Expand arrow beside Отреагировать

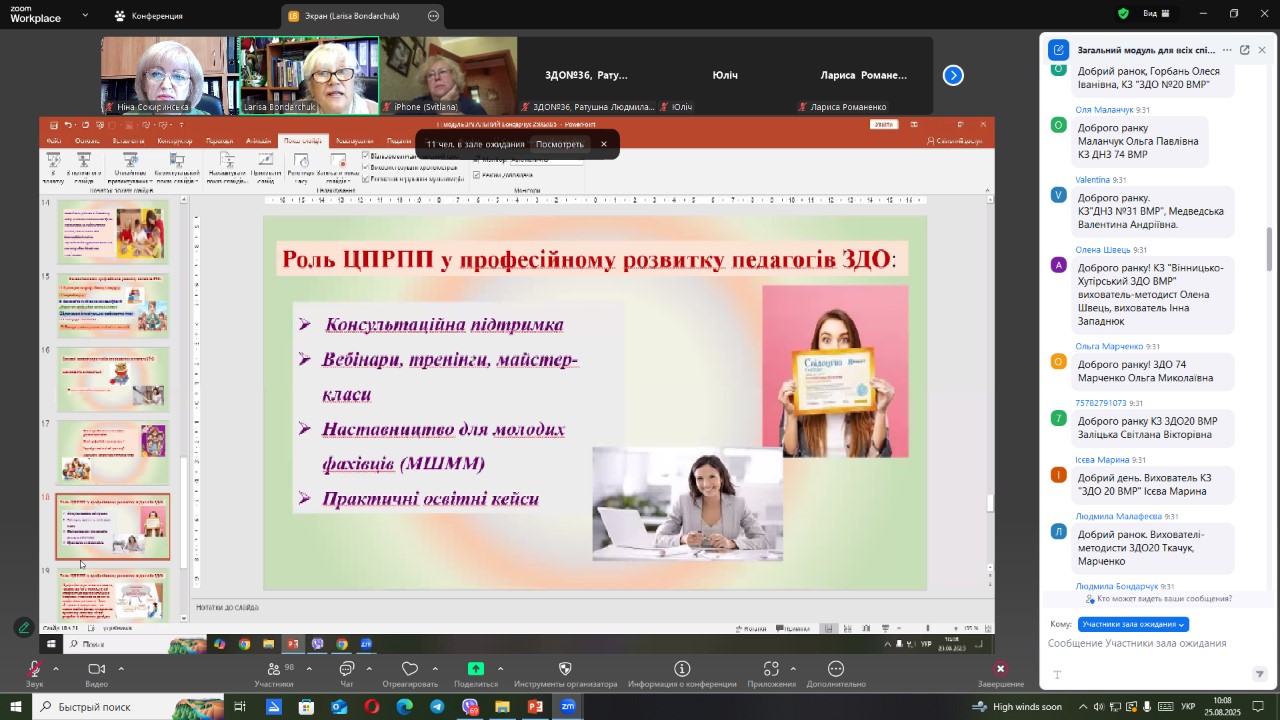tap(435, 668)
